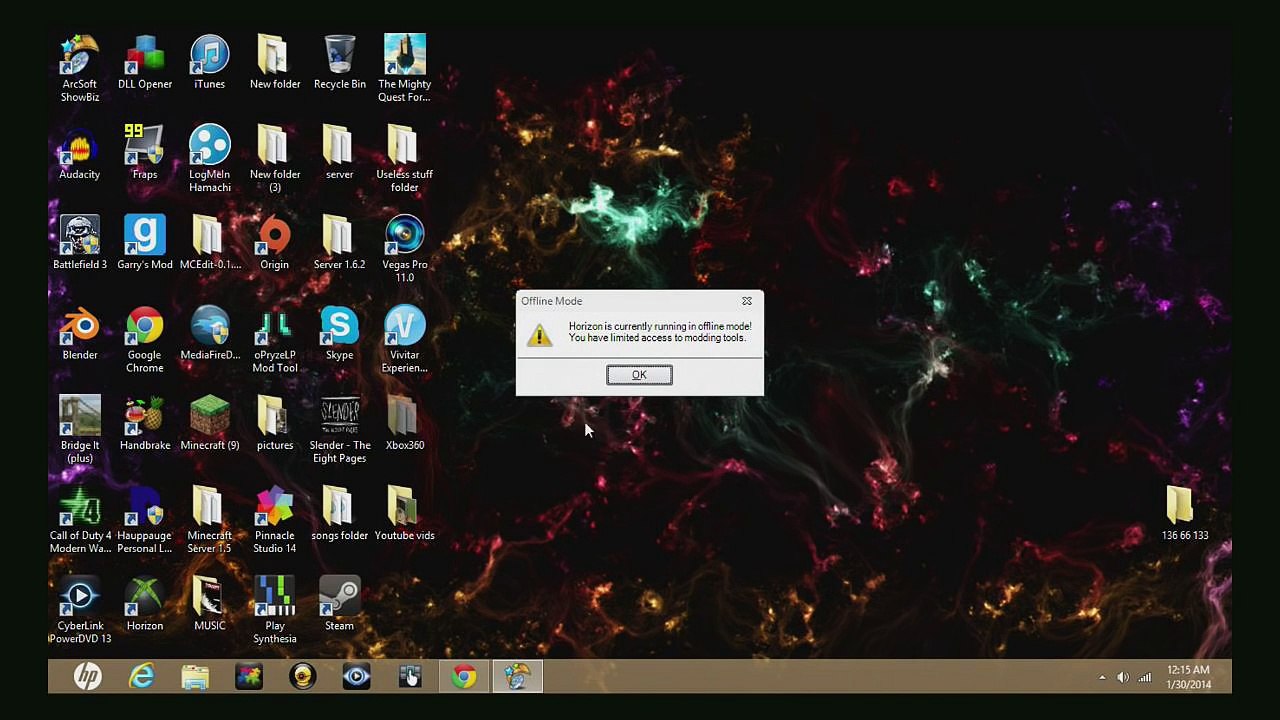Click the yellow-and-black disc taskbar icon
This screenshot has height=720, width=1280.
(303, 677)
